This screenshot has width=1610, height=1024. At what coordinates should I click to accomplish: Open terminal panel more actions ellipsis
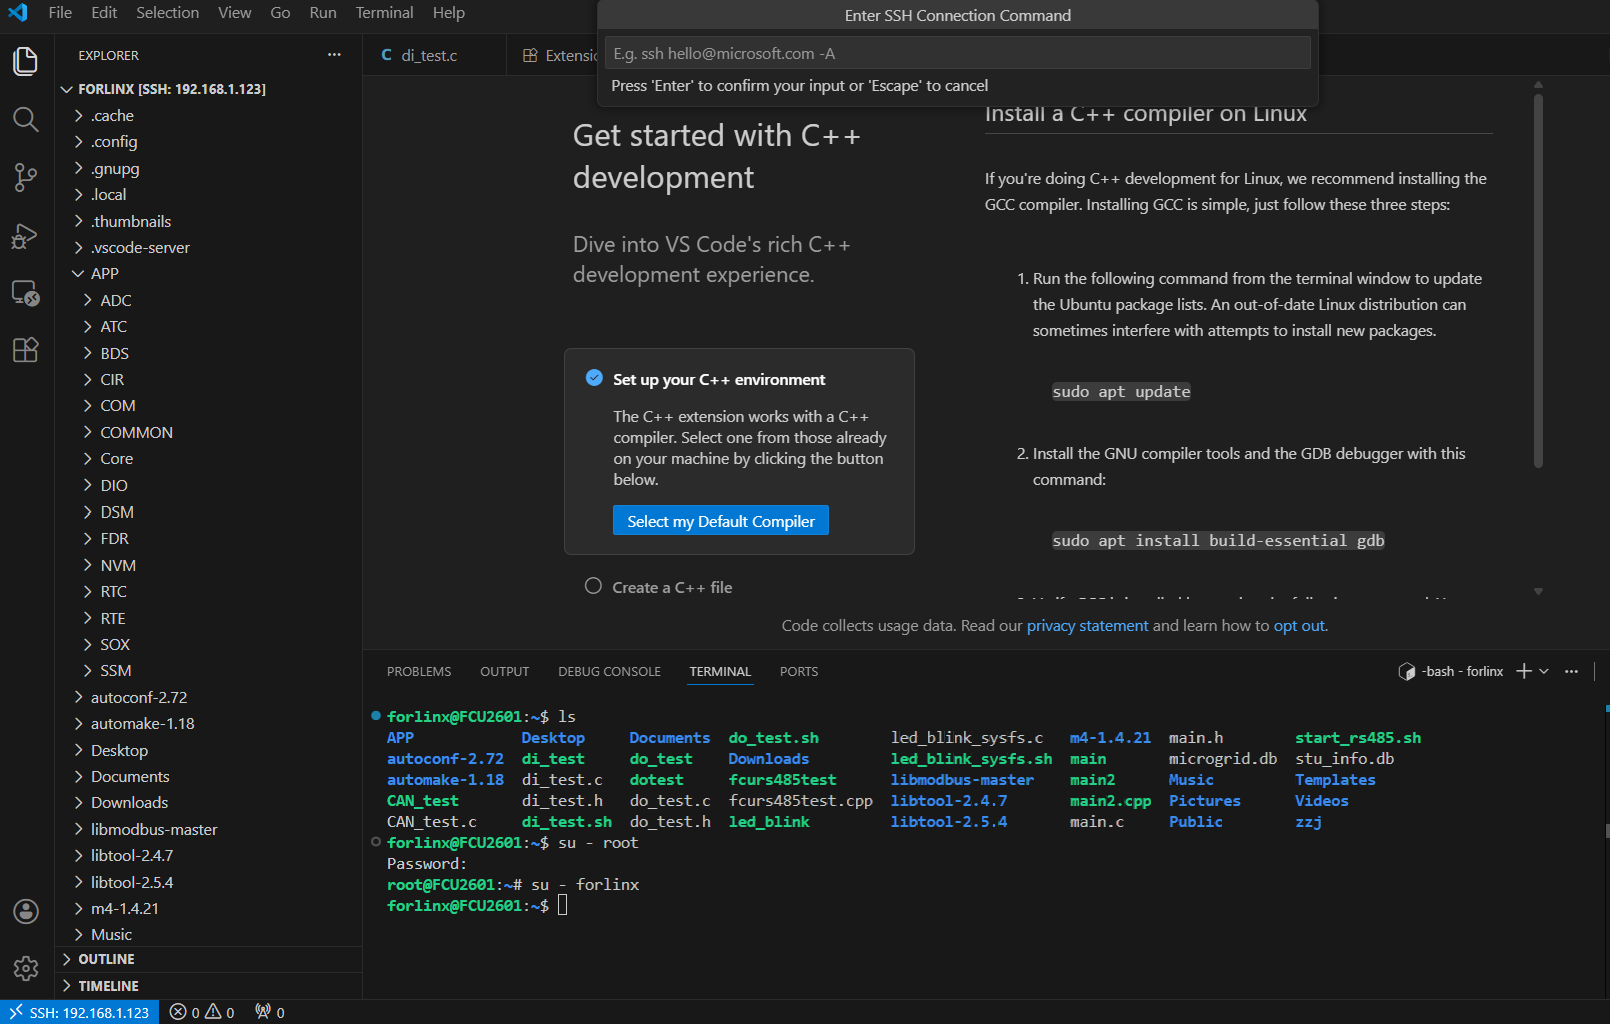coord(1571,671)
